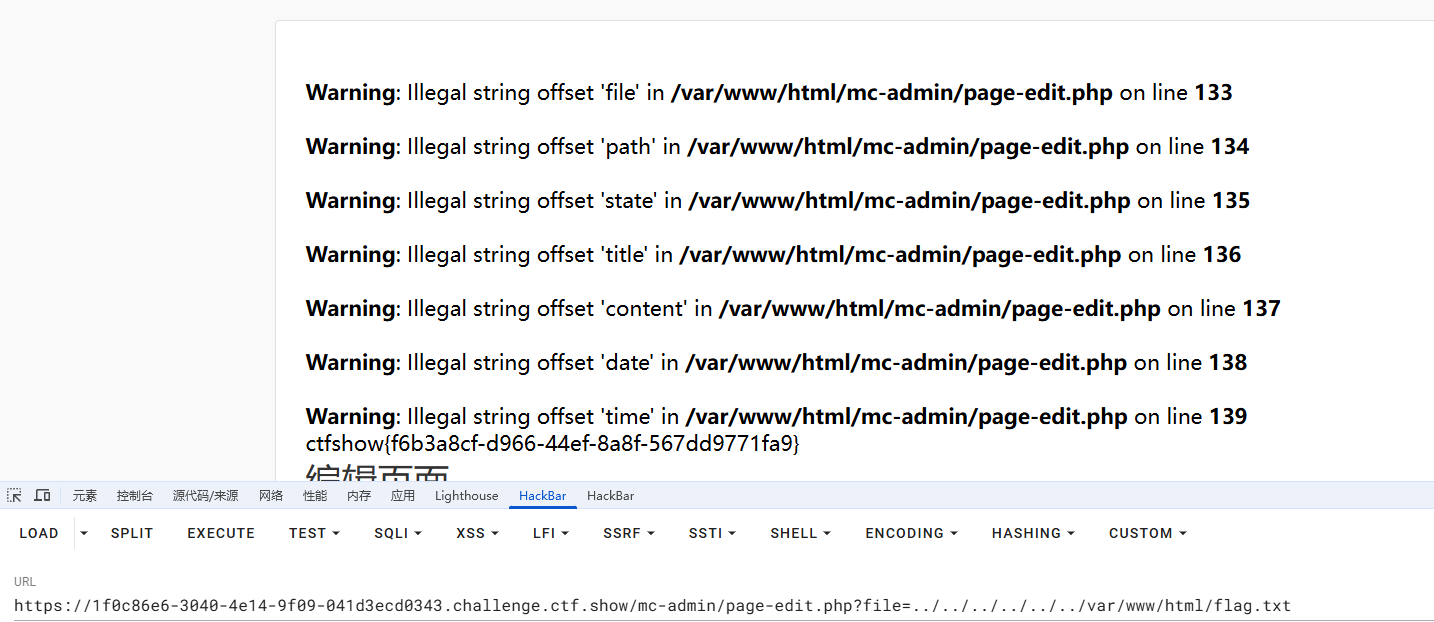
Task: Switch to the 控制台 (Console) tab
Action: tap(135, 496)
